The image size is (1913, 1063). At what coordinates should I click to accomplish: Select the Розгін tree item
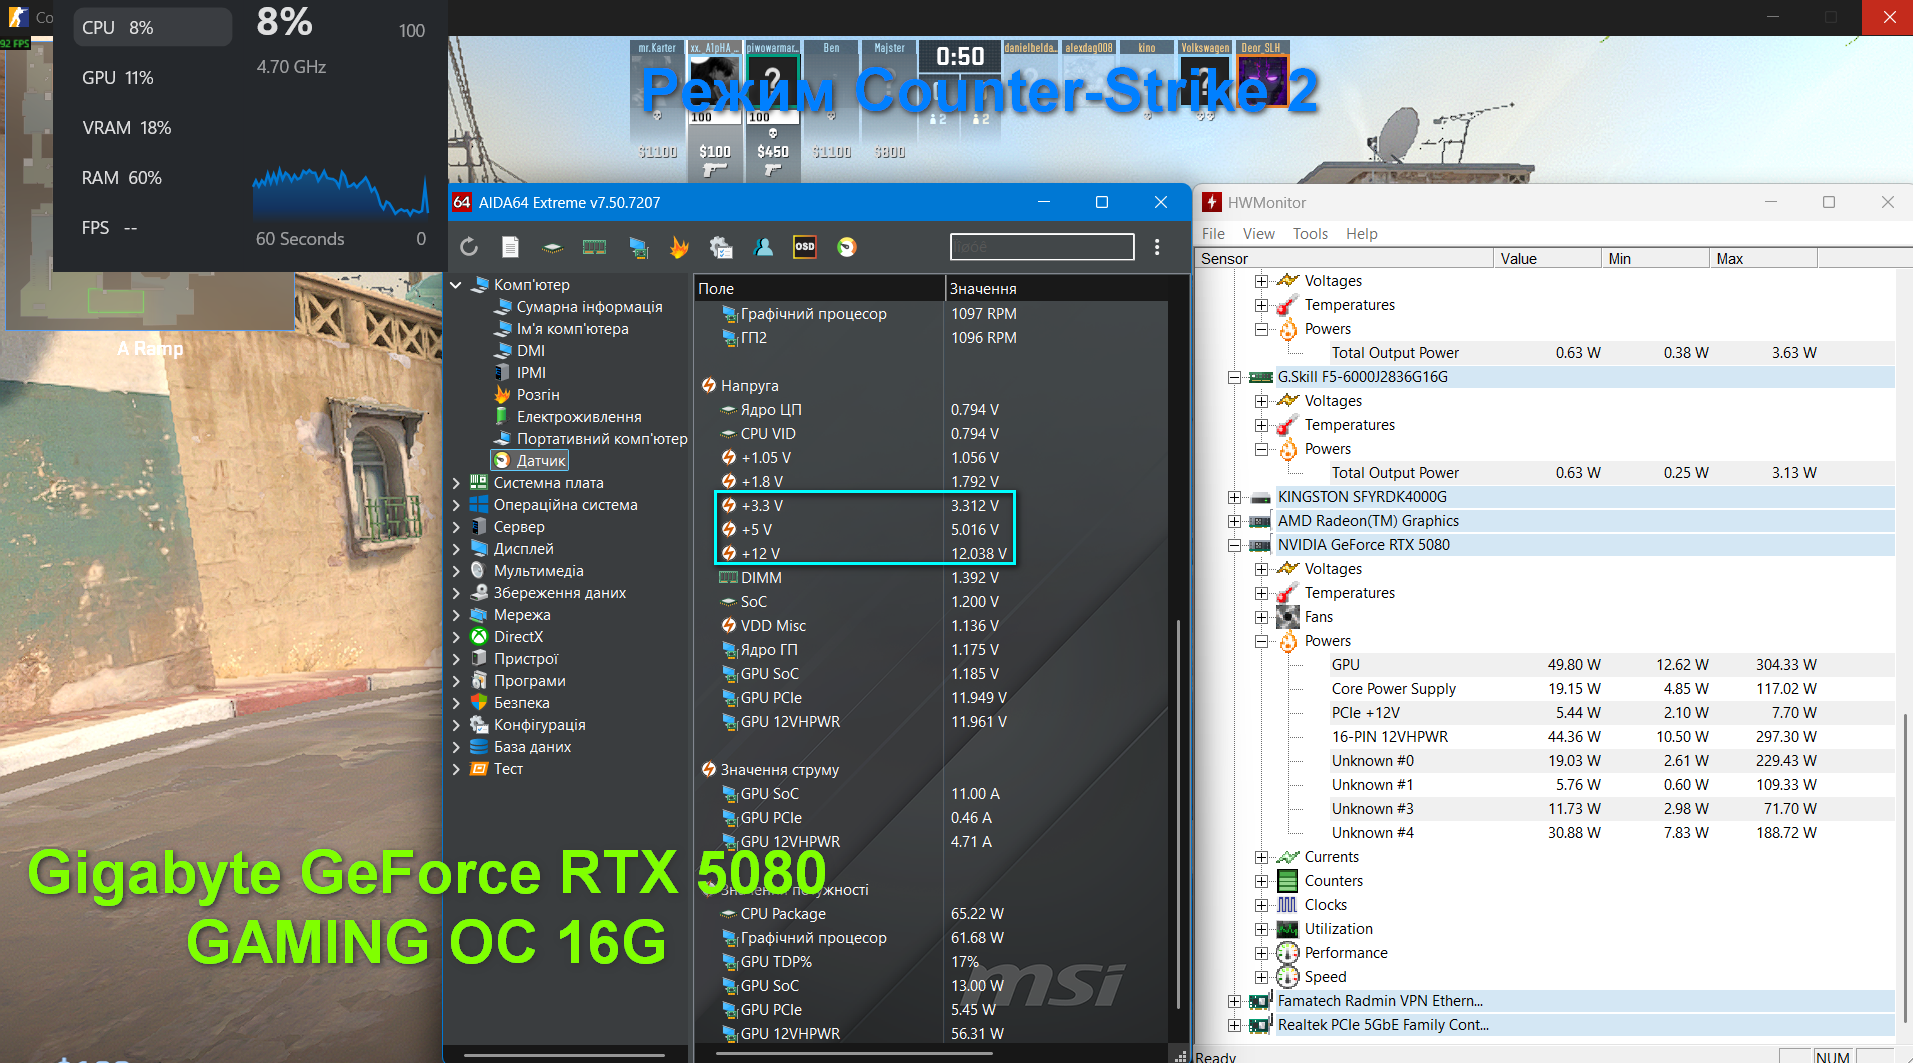pos(538,395)
